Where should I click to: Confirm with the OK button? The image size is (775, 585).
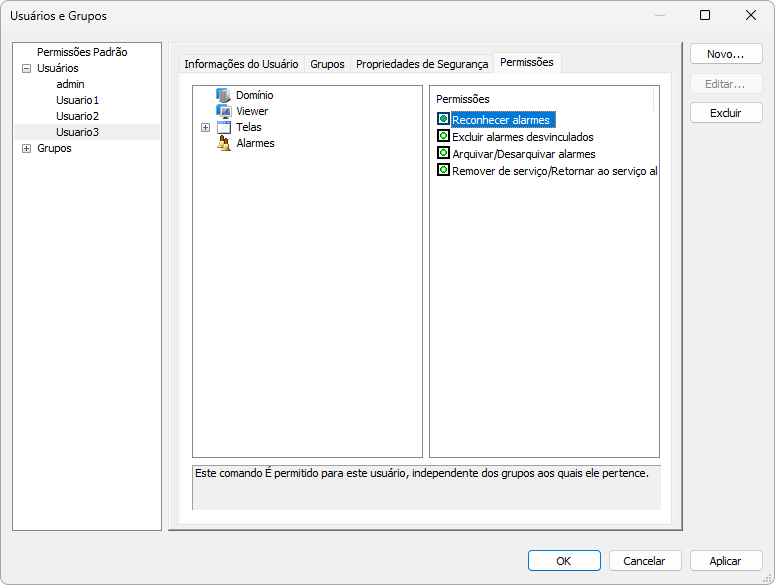[x=564, y=561]
